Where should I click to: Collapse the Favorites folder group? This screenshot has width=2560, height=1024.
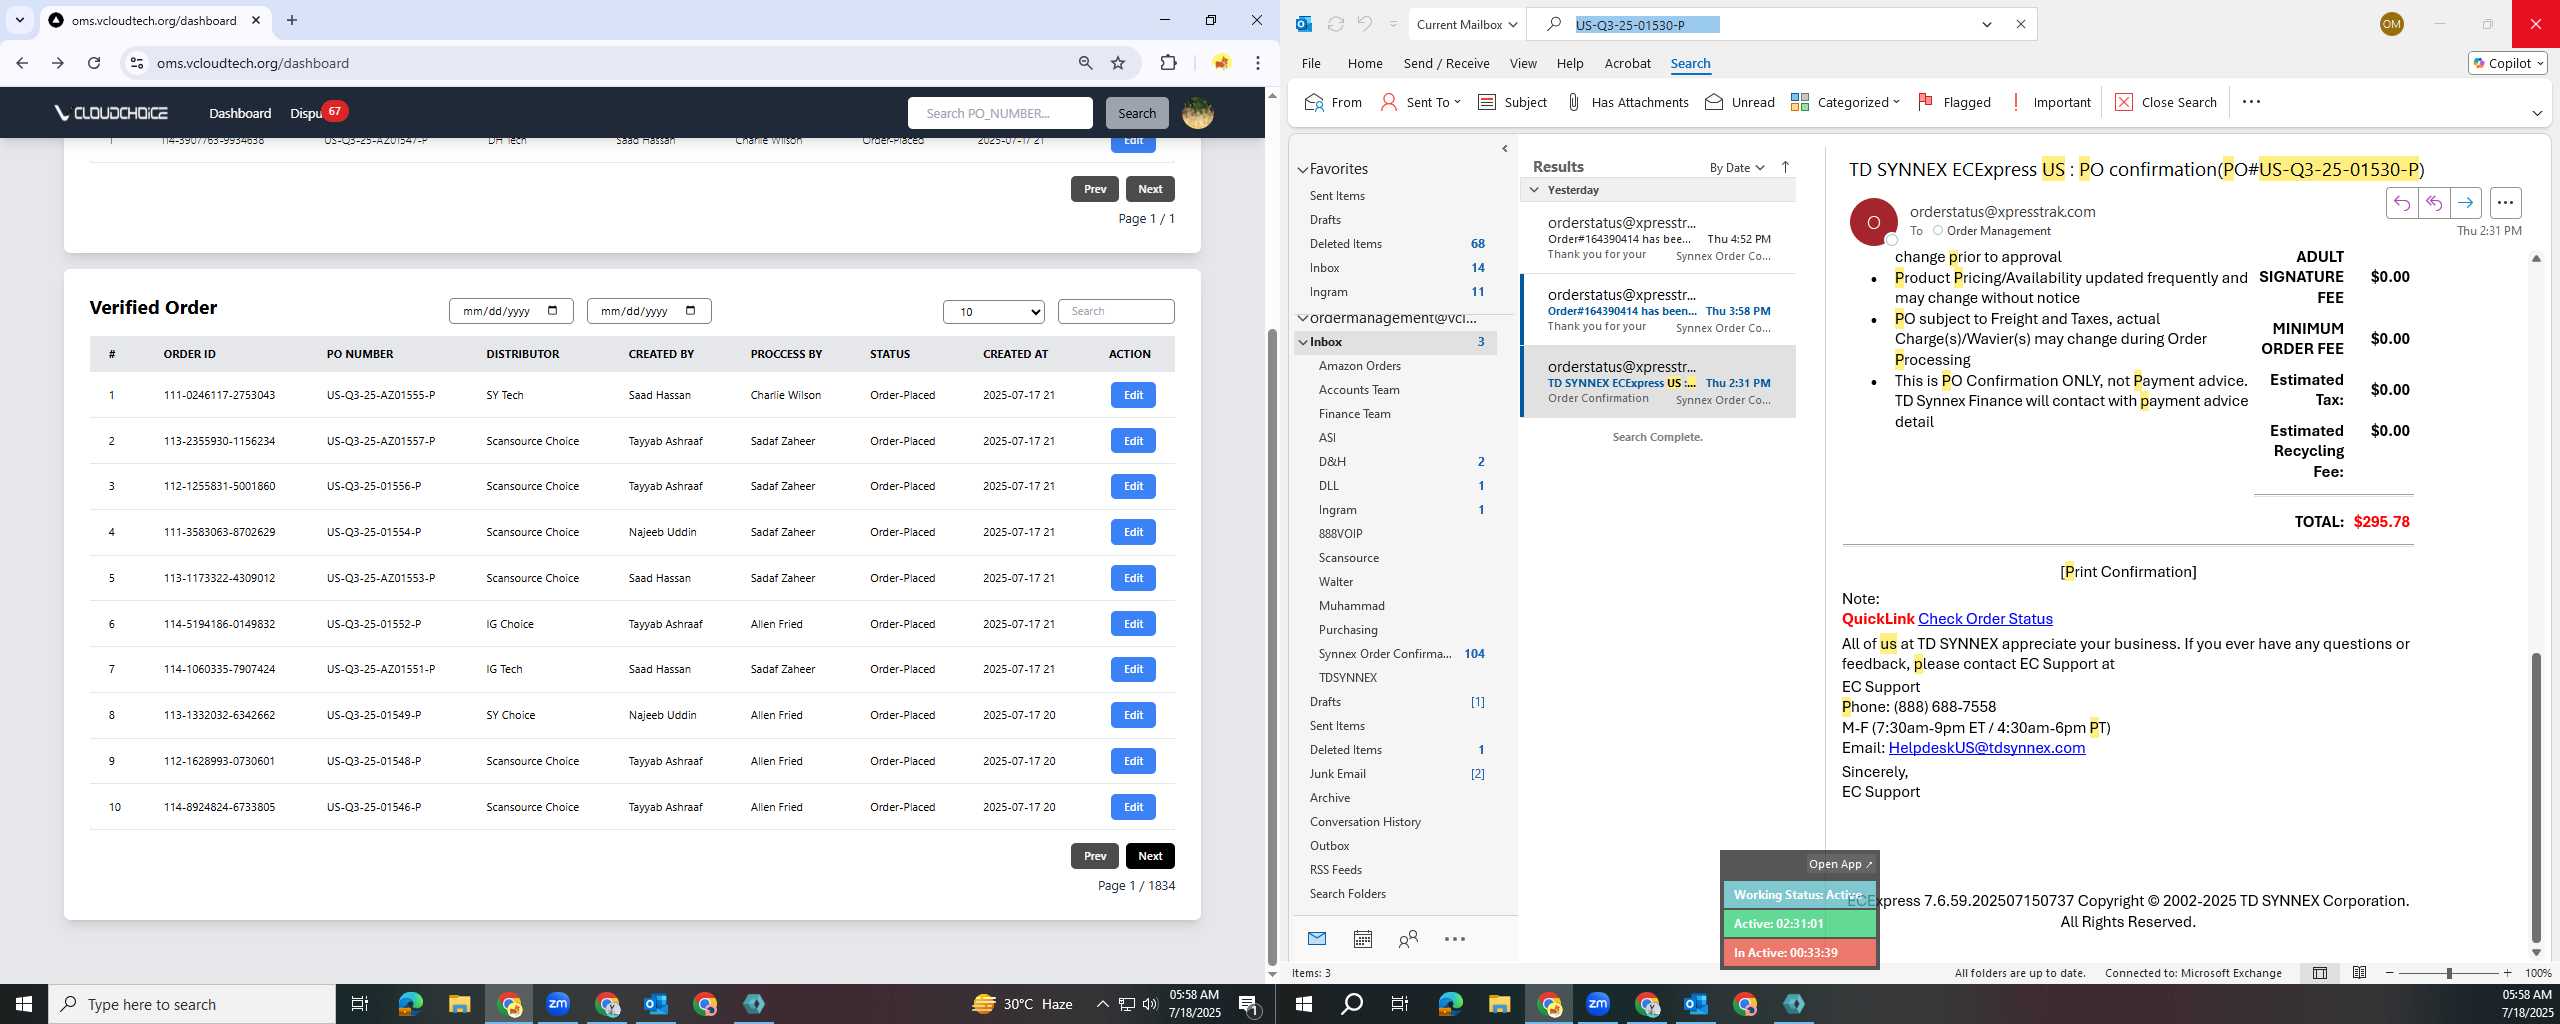click(x=1303, y=169)
